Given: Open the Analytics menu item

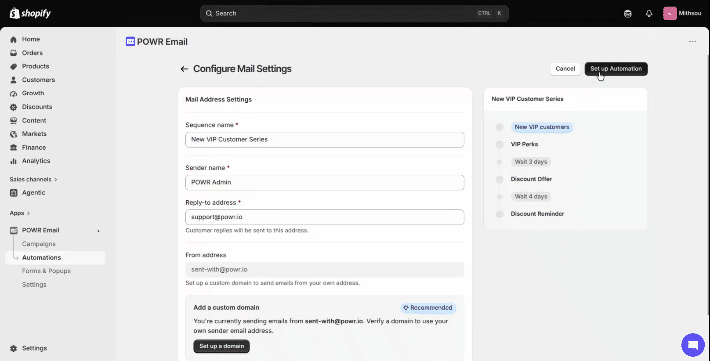Looking at the screenshot, I should [36, 161].
